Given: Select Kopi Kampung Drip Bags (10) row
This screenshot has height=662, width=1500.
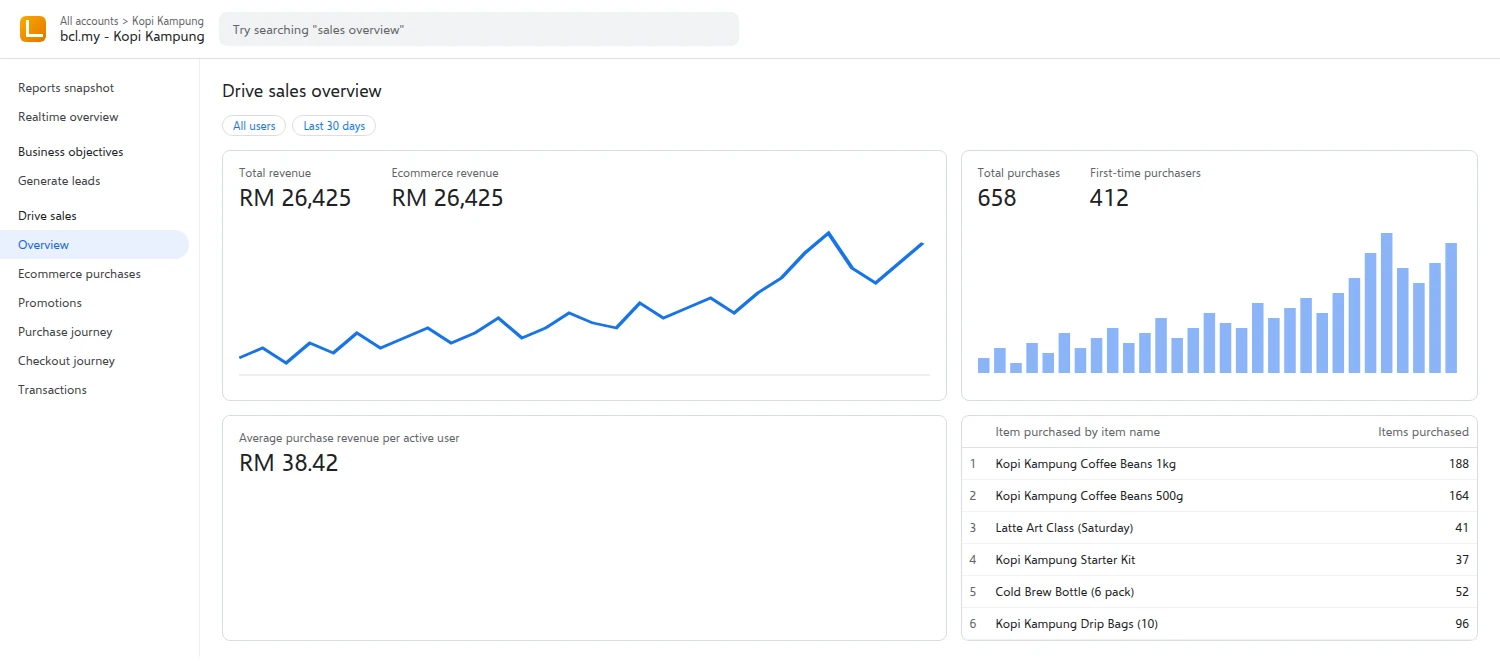Looking at the screenshot, I should 1219,624.
